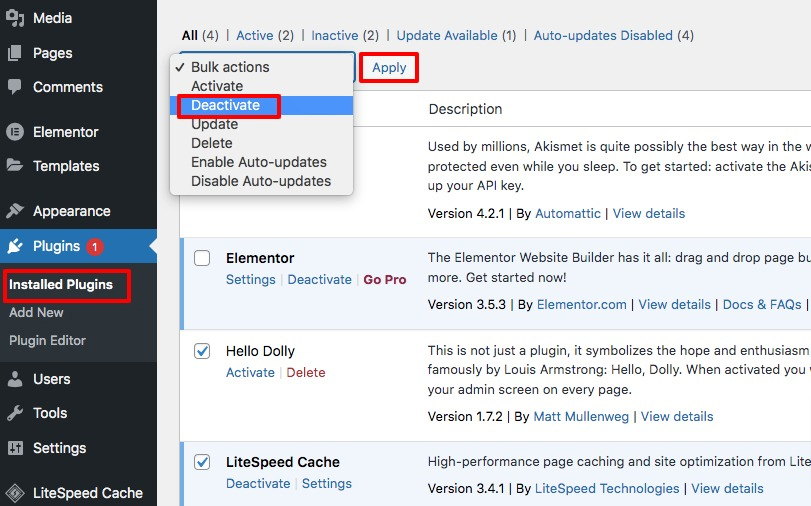Uncheck the Hello Dolly plugin checkbox

[202, 351]
